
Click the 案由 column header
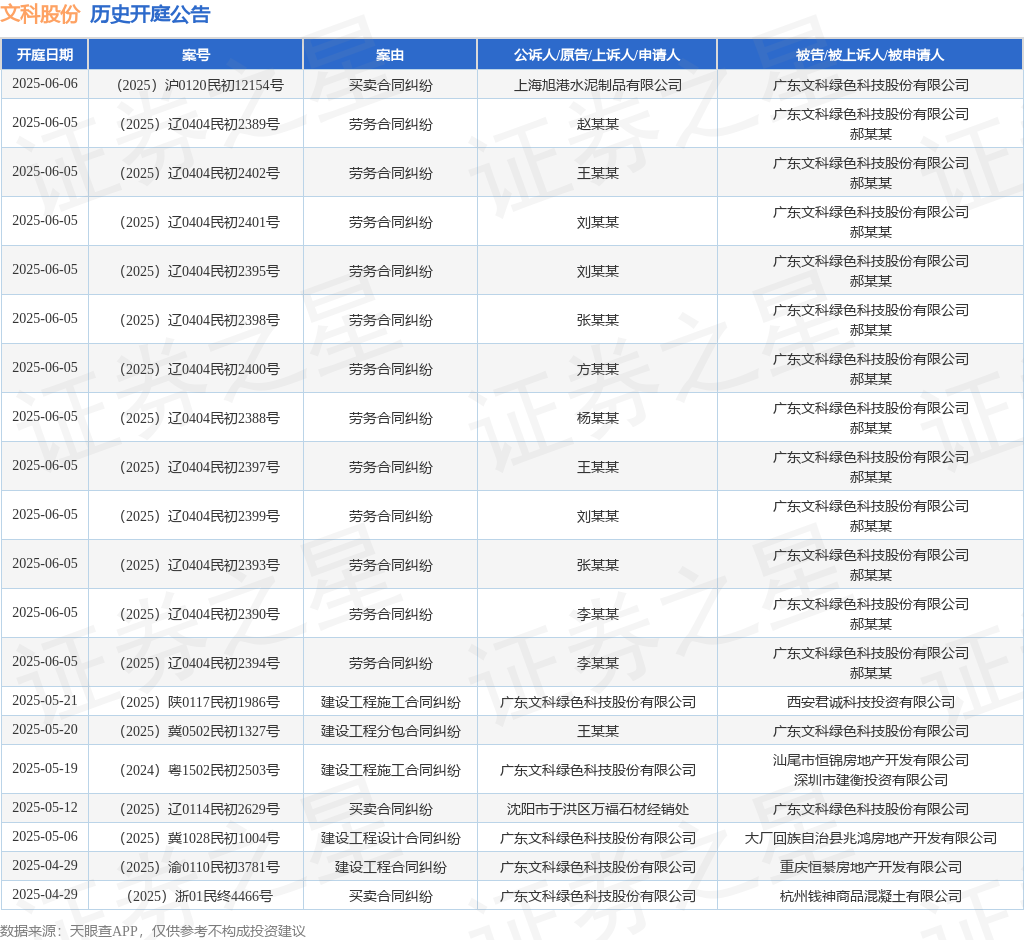click(x=390, y=55)
